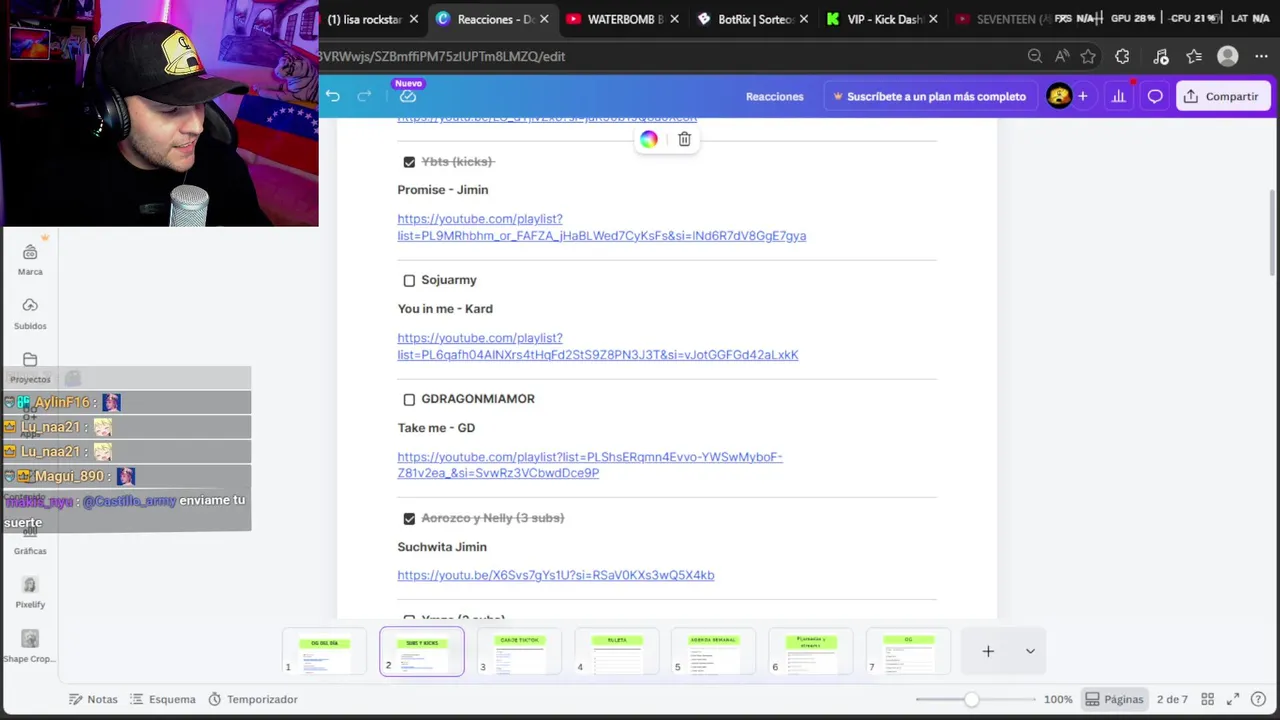This screenshot has height=720, width=1280.
Task: Switch to the WATERBOMB YouTube tab
Action: tap(624, 19)
